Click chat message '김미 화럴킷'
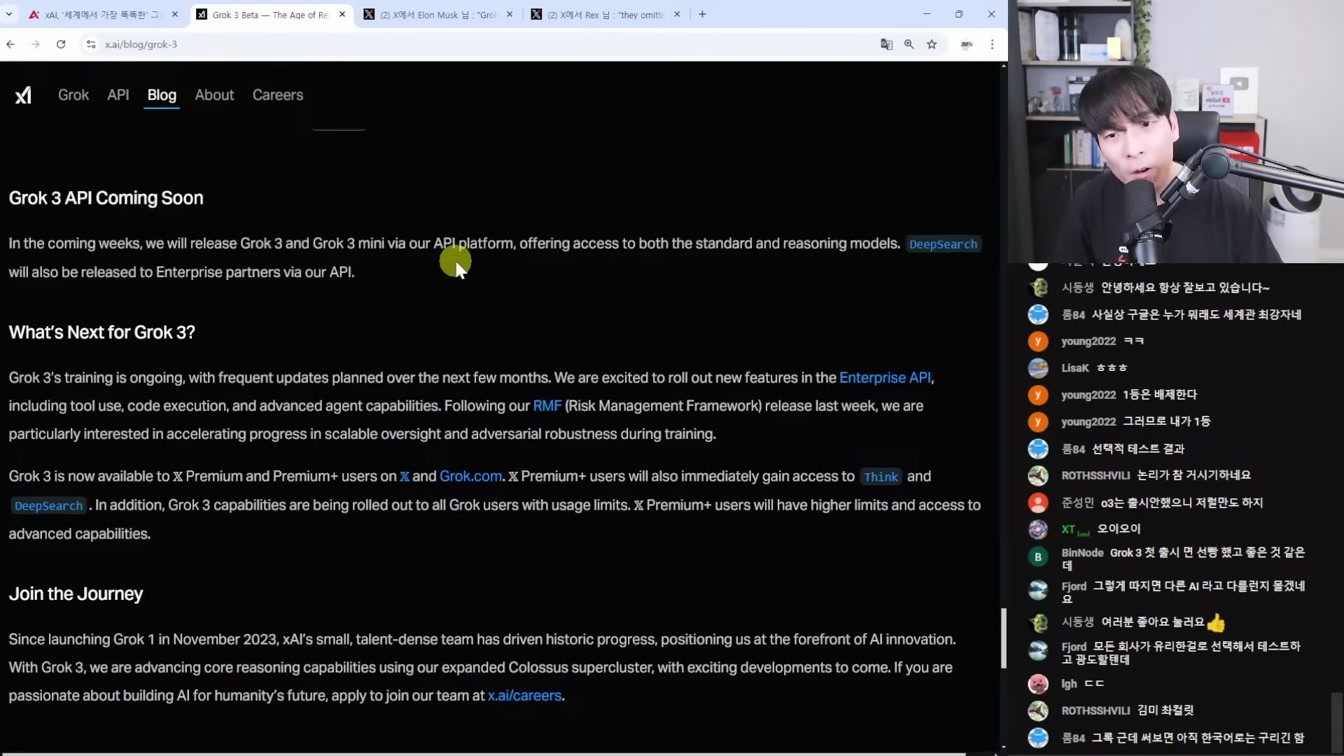1344x756 pixels. [1165, 711]
